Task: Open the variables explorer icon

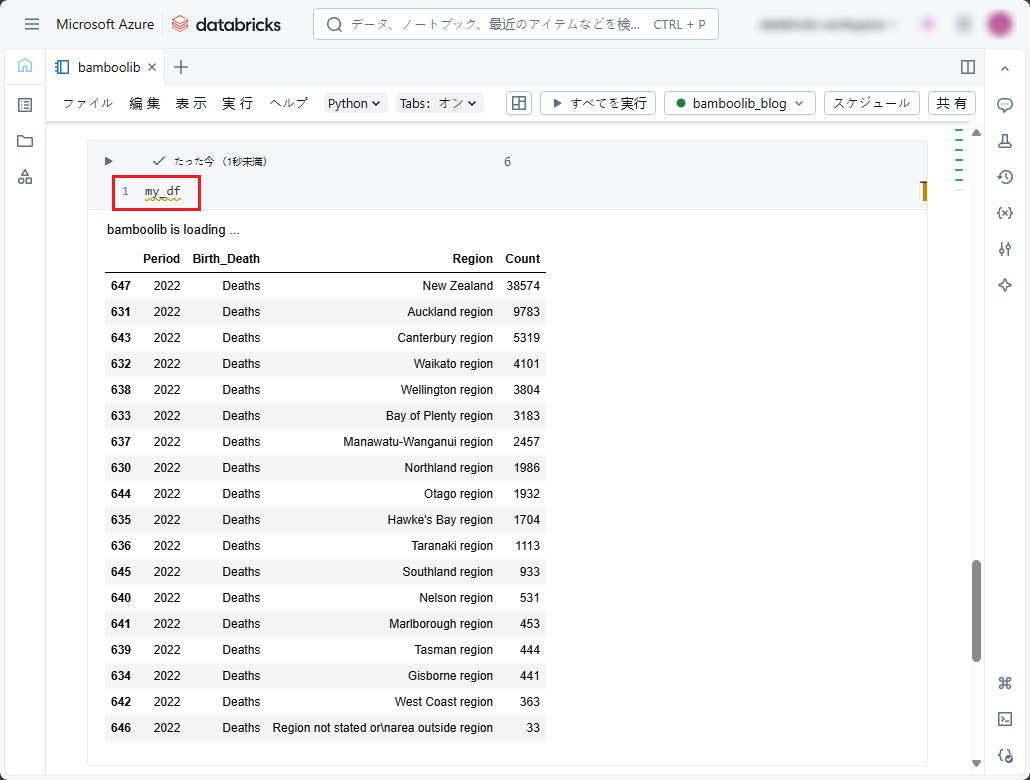Action: [x=1005, y=213]
